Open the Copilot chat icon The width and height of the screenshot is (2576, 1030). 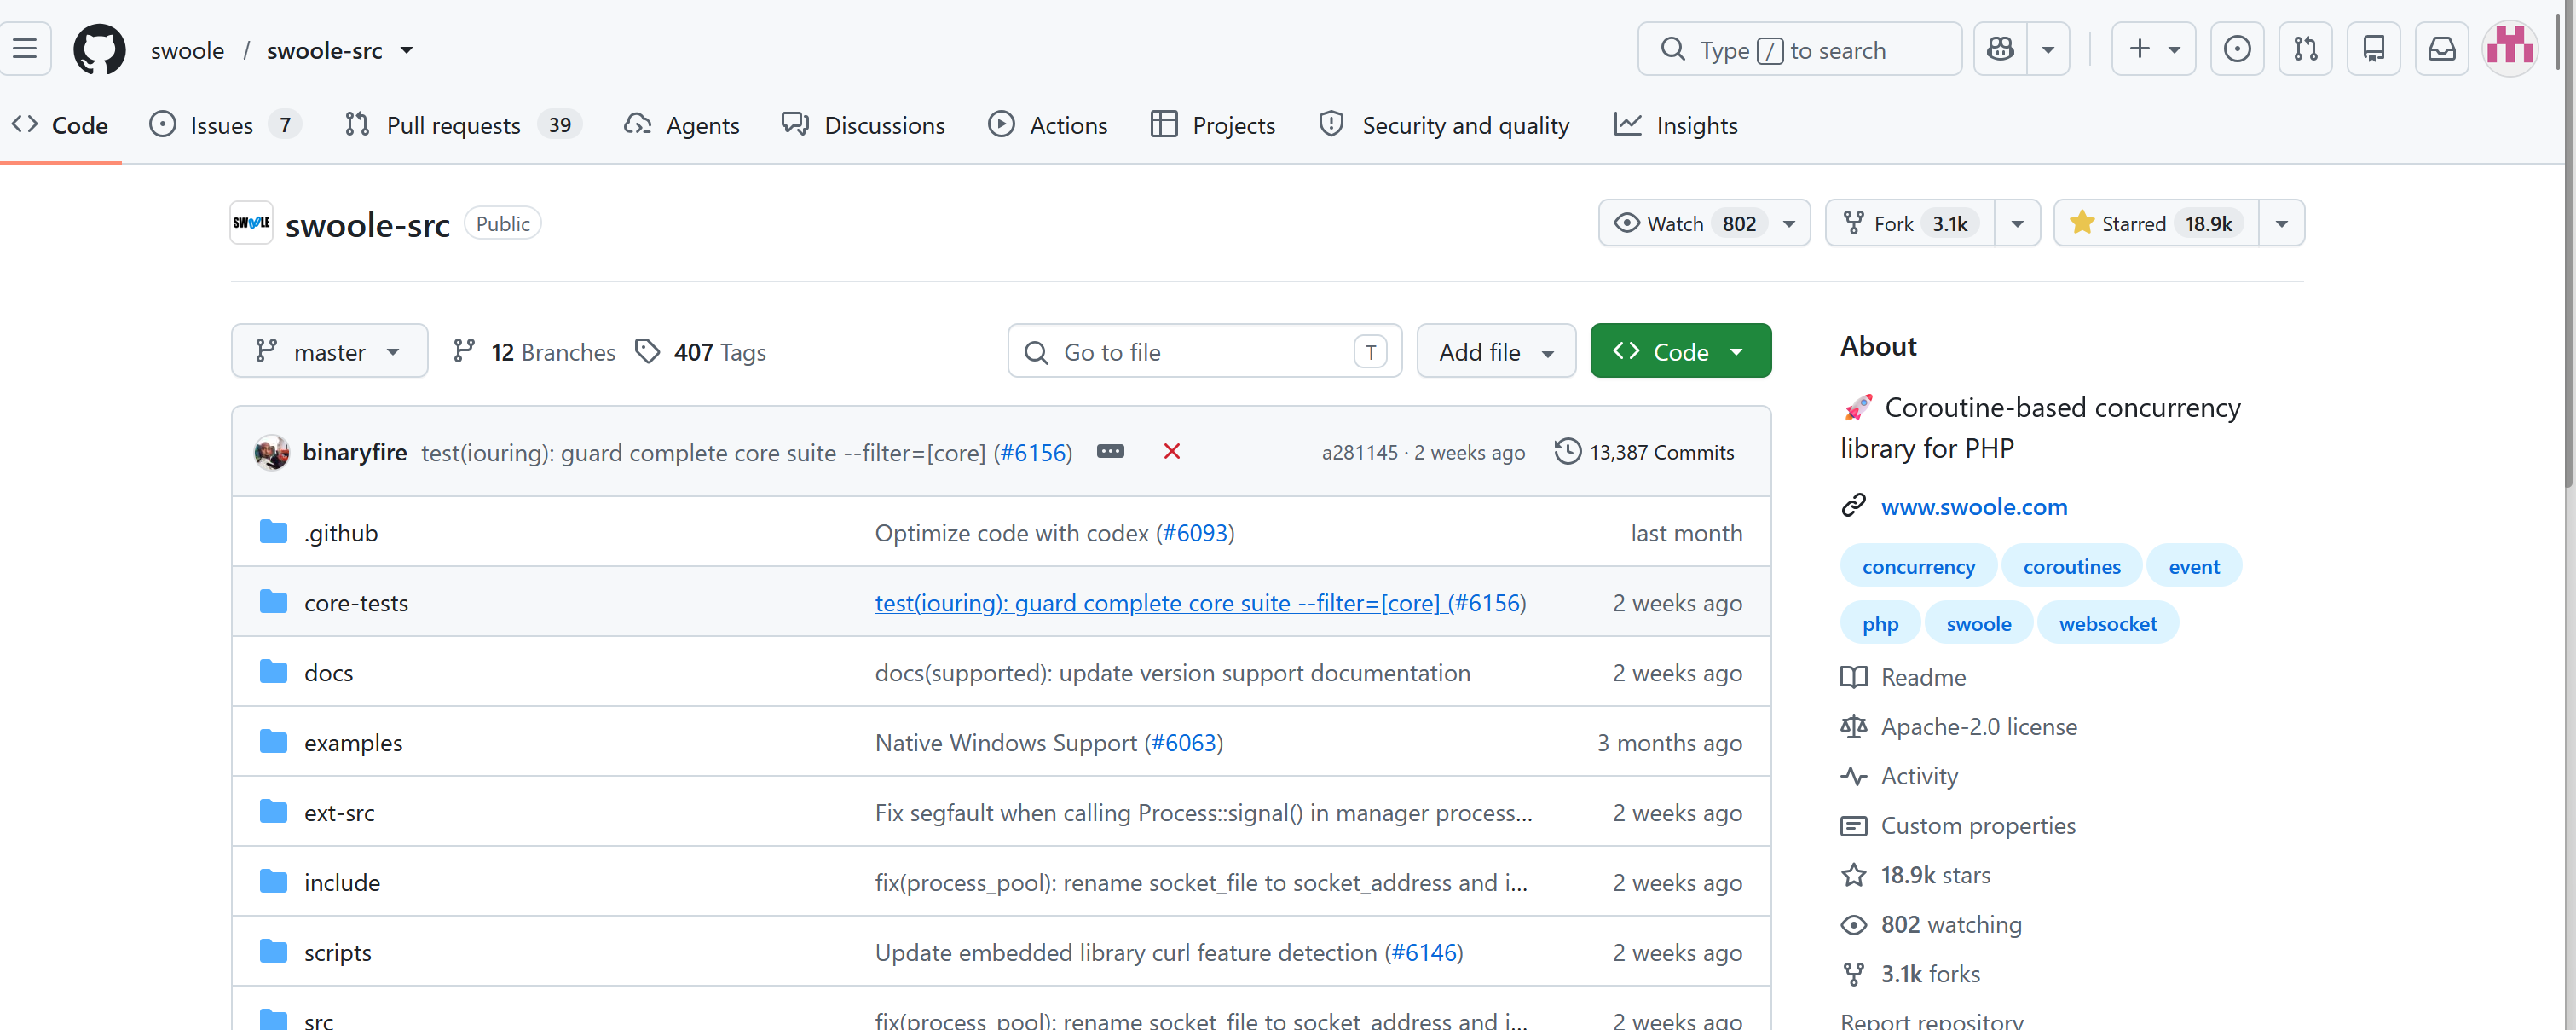2000,49
